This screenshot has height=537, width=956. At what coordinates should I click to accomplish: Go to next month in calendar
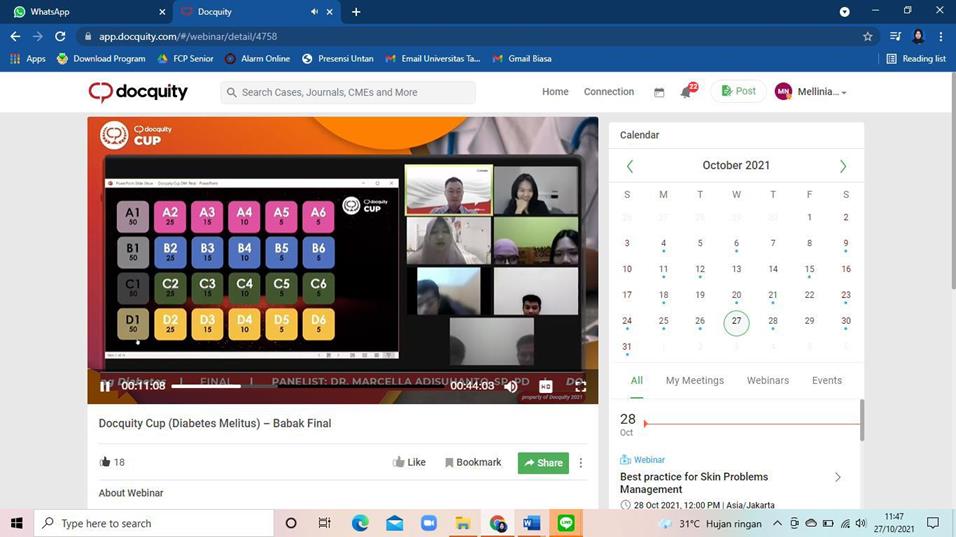(x=842, y=166)
